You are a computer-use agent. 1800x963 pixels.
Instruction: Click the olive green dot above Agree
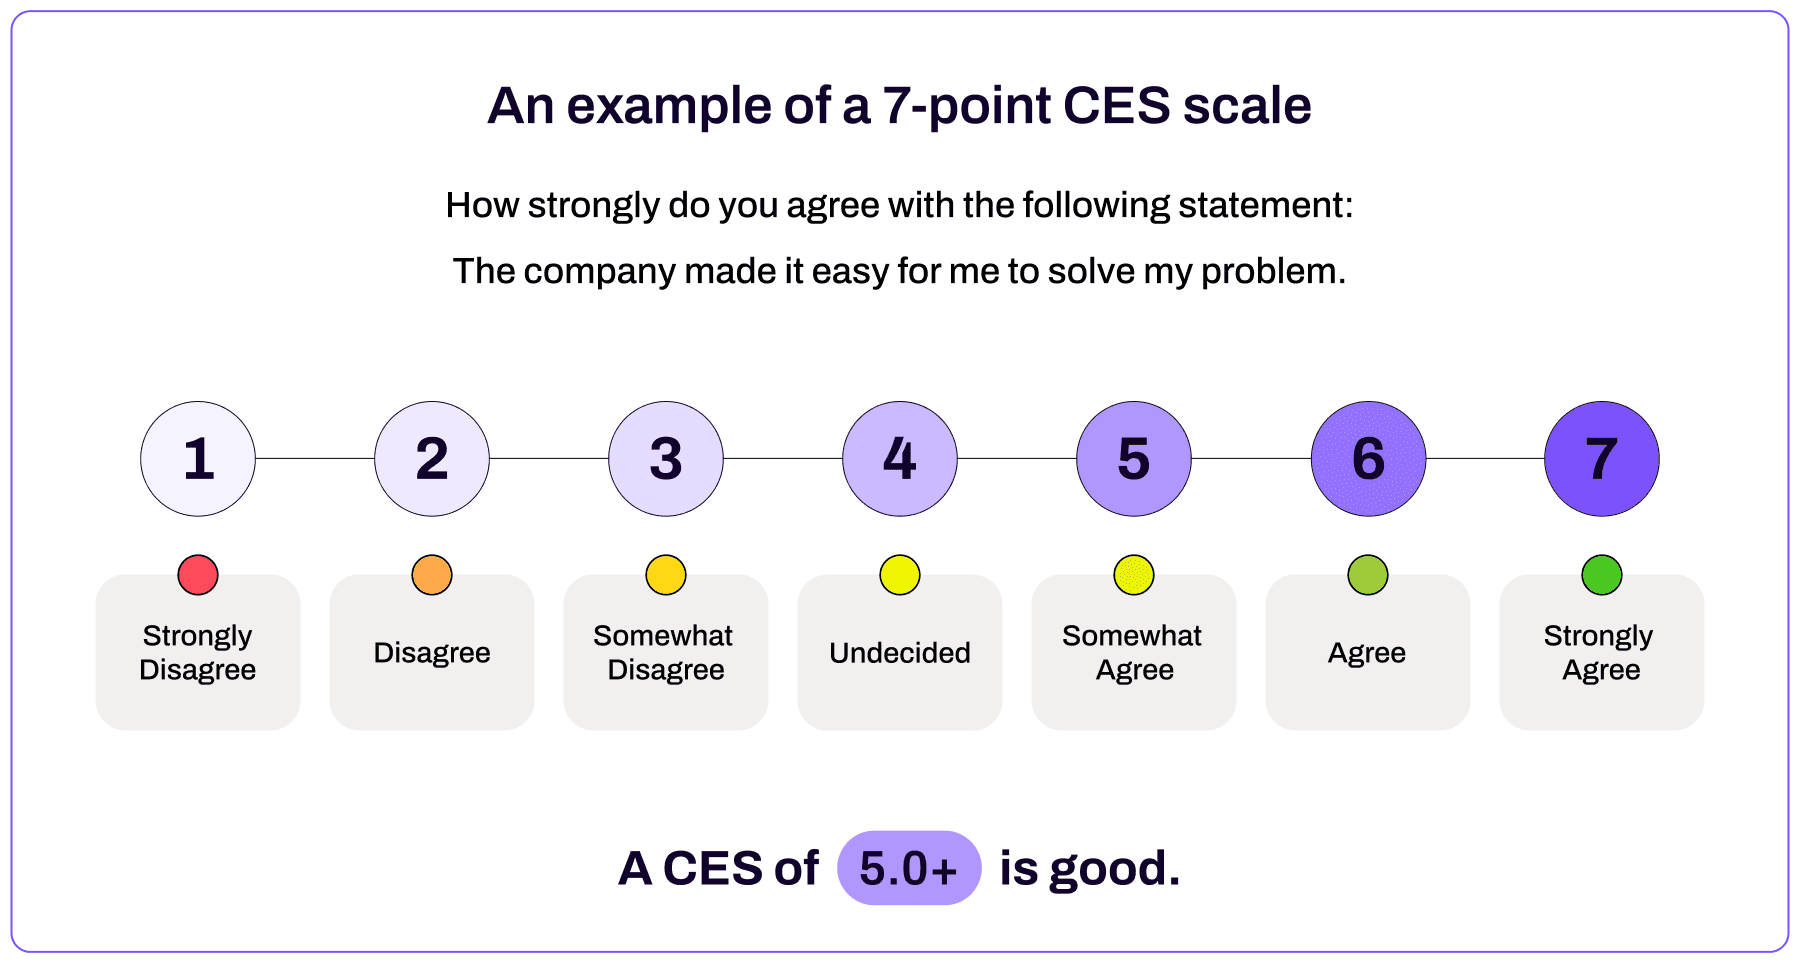pos(1368,575)
